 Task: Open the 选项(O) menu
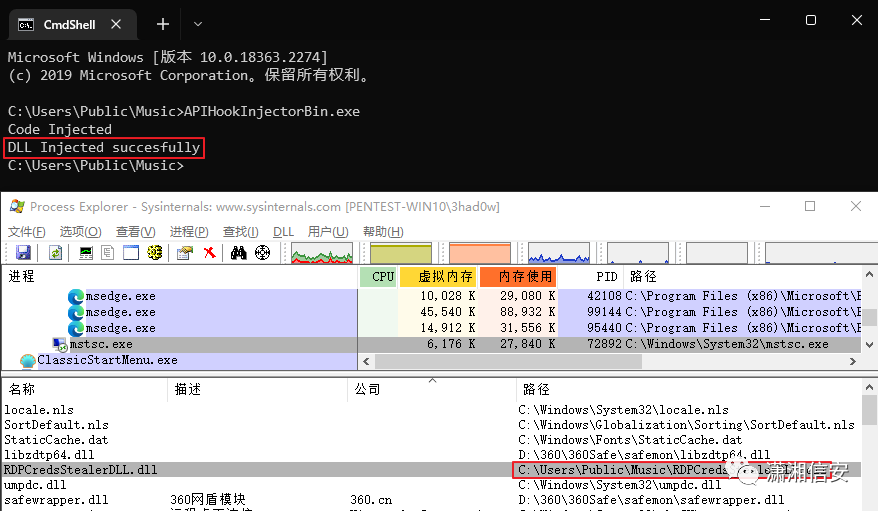click(x=81, y=232)
